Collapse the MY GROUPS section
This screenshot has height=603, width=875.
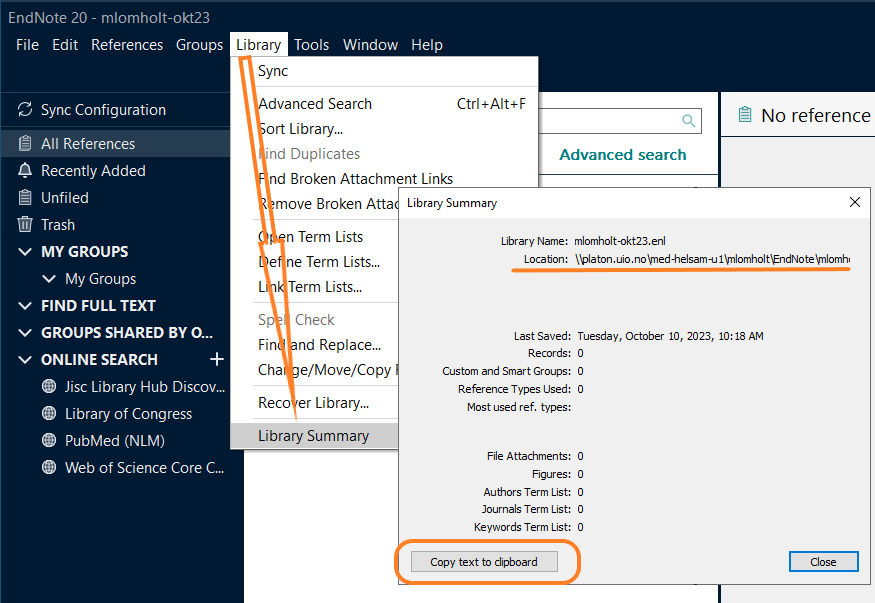click(x=25, y=252)
